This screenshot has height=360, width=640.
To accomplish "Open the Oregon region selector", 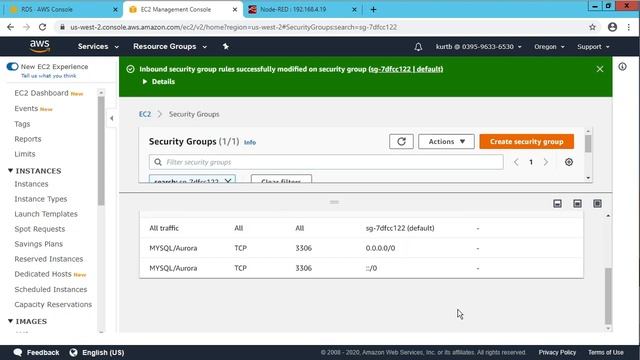I will pos(549,47).
